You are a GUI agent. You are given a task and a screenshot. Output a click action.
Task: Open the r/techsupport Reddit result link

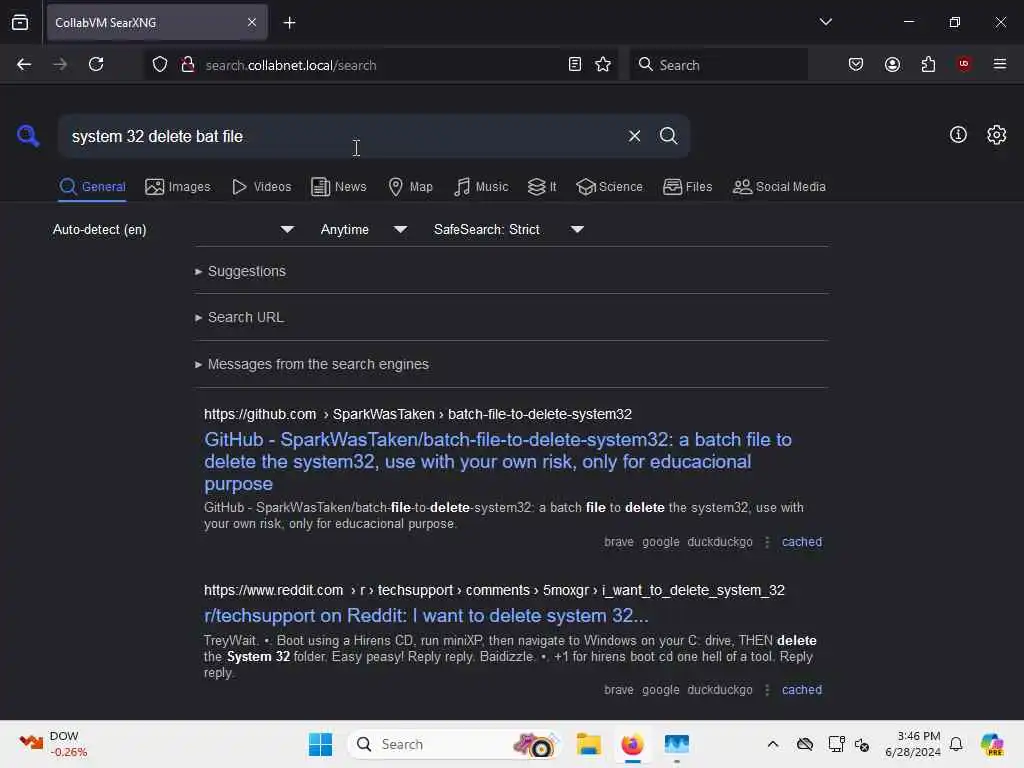click(426, 615)
